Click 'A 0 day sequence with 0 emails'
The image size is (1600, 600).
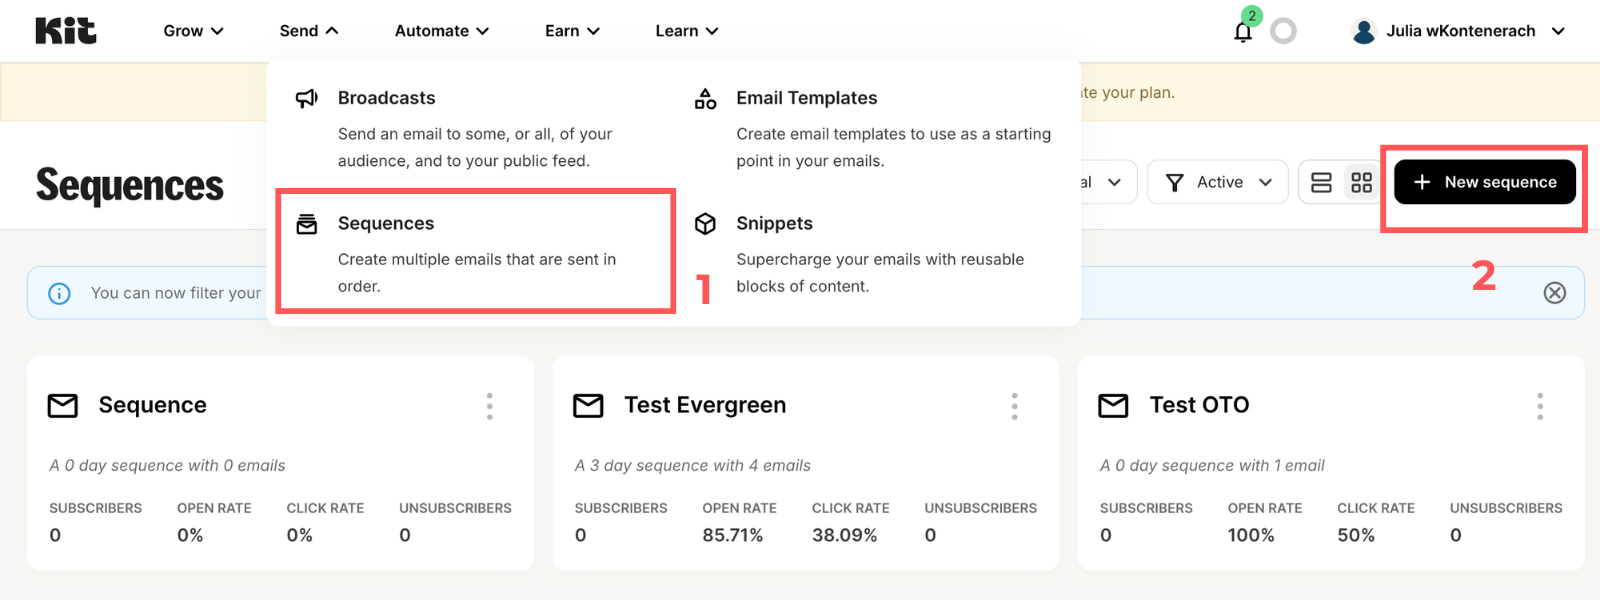[x=167, y=466]
